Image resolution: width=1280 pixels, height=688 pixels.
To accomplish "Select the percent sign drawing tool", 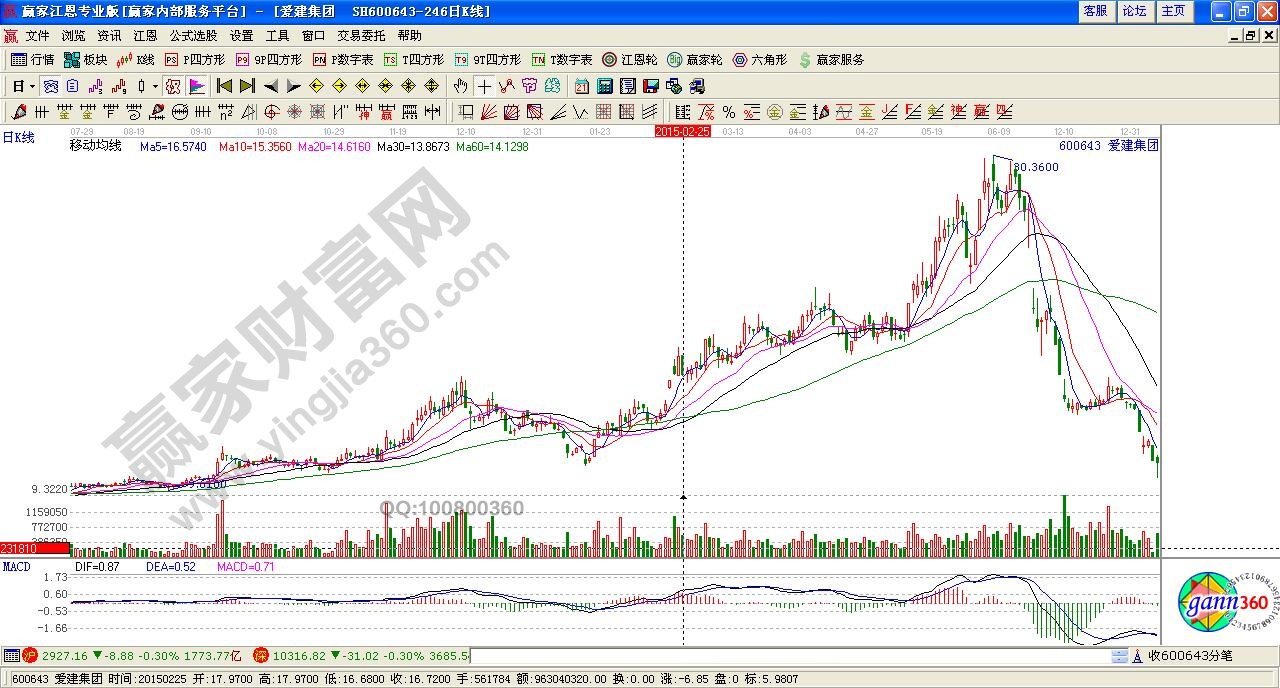I will click(729, 112).
